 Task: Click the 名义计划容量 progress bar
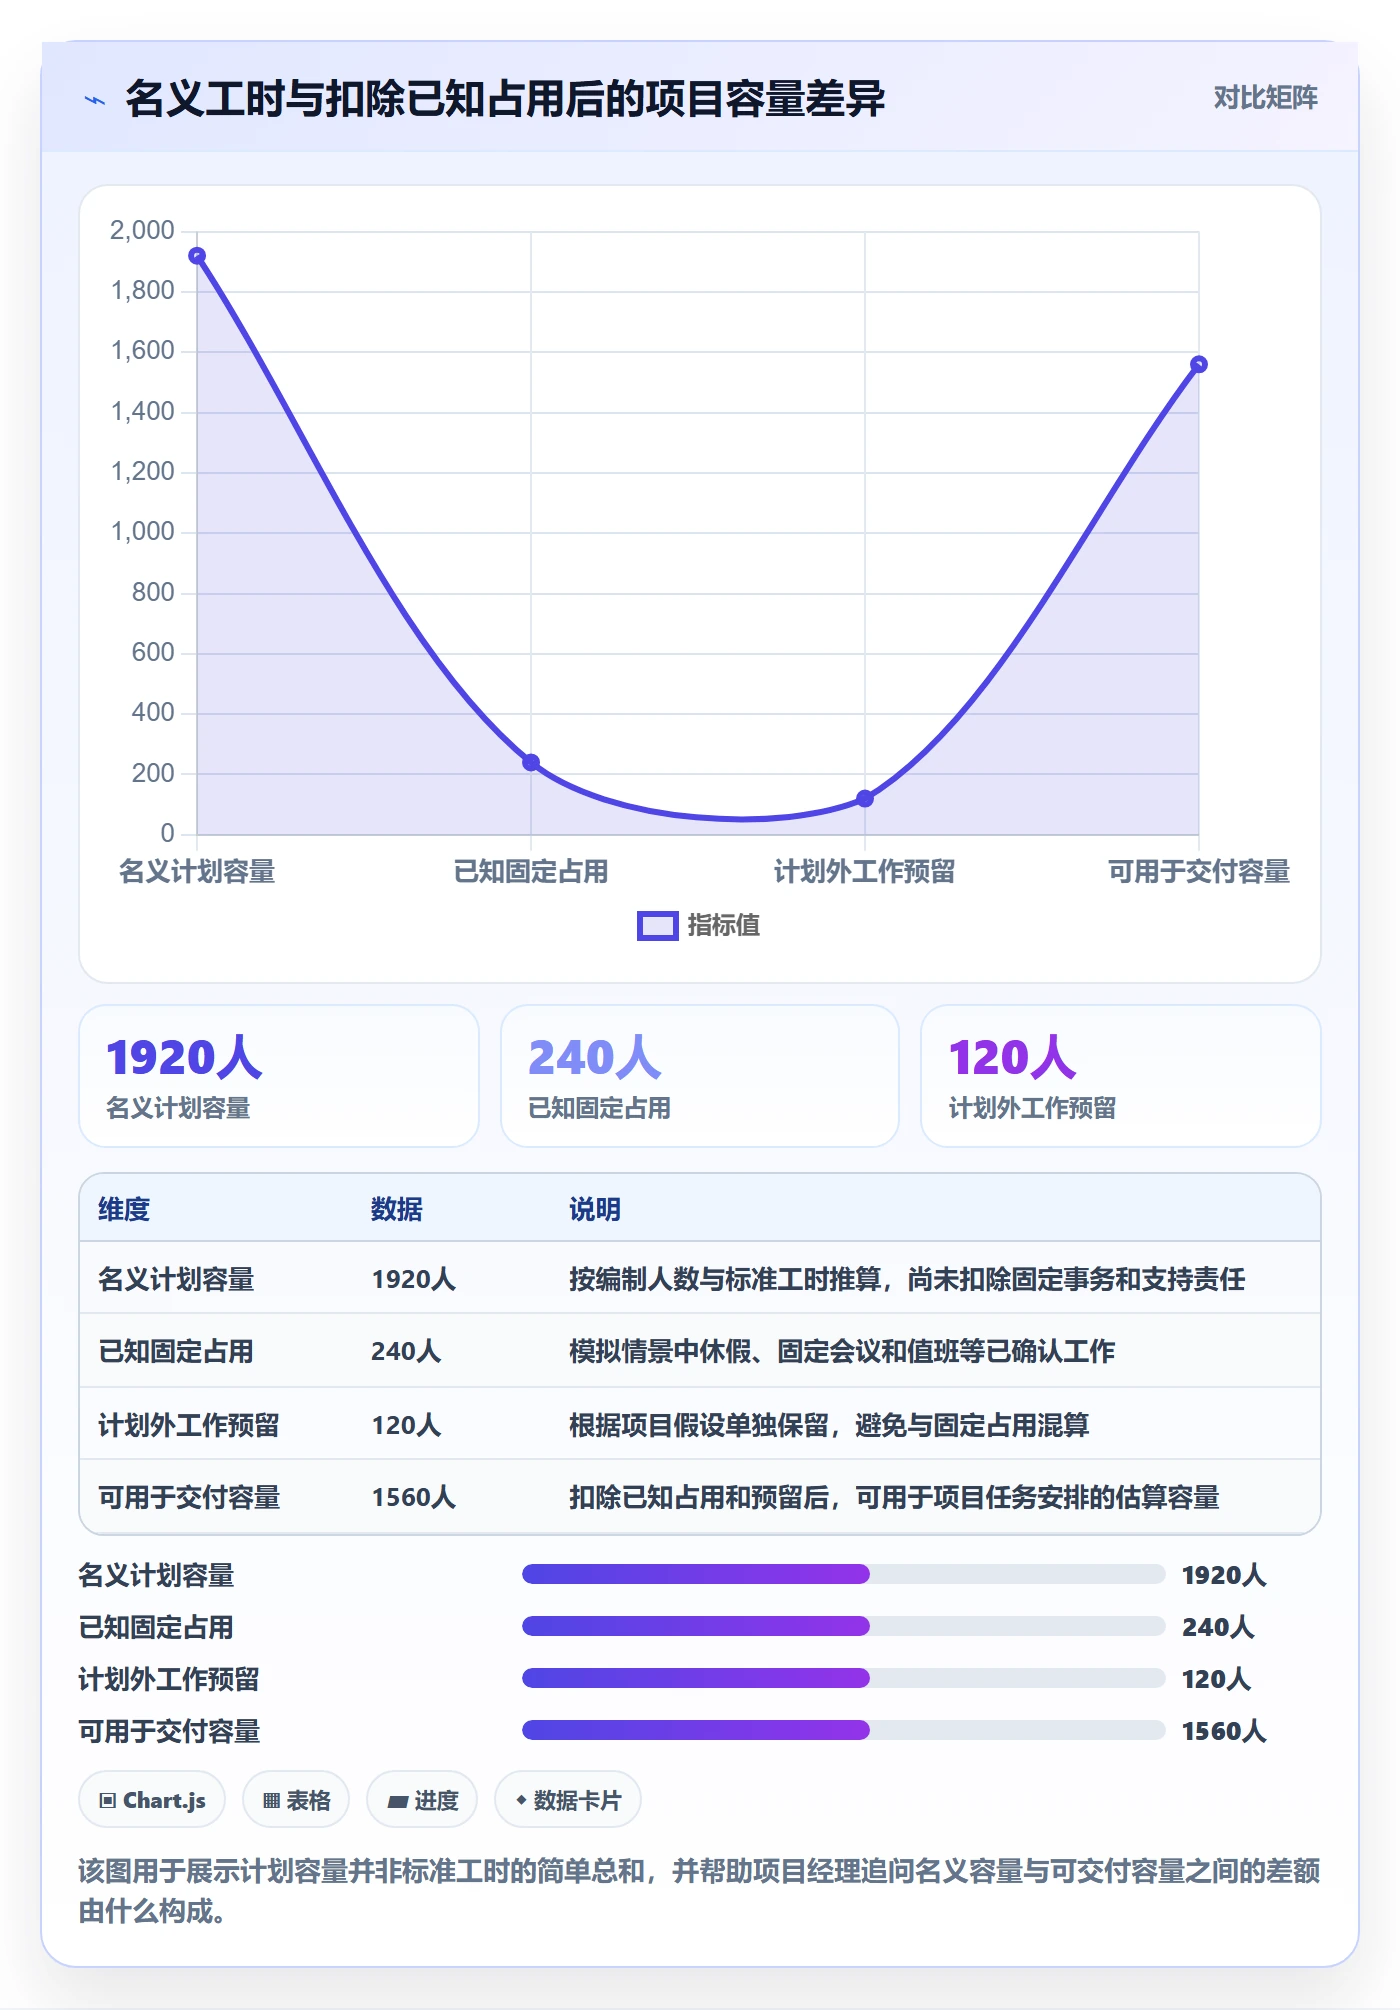point(844,1575)
